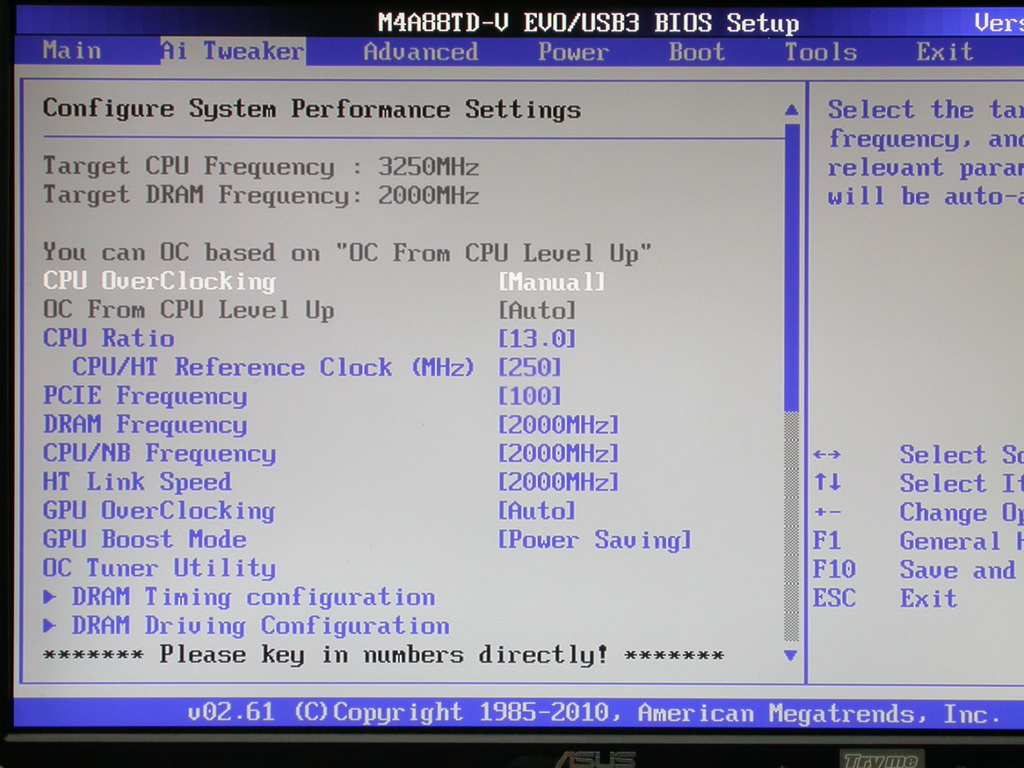
Task: Click the ESC key hint
Action: point(834,598)
